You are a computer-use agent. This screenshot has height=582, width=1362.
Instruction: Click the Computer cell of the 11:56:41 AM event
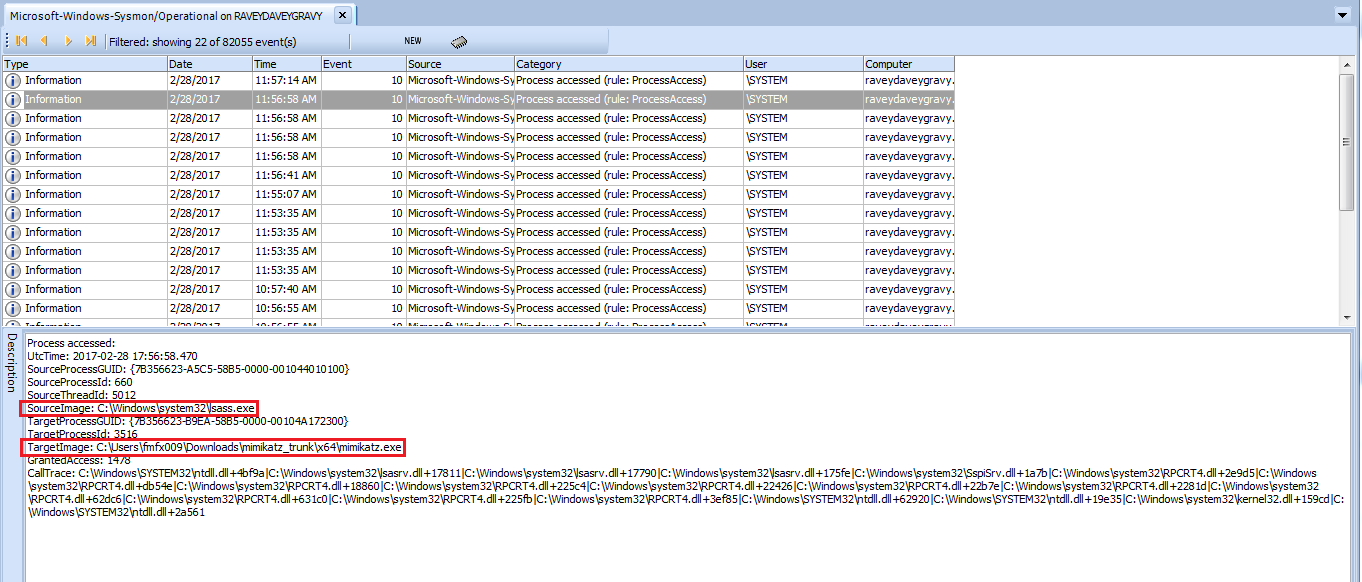click(909, 175)
